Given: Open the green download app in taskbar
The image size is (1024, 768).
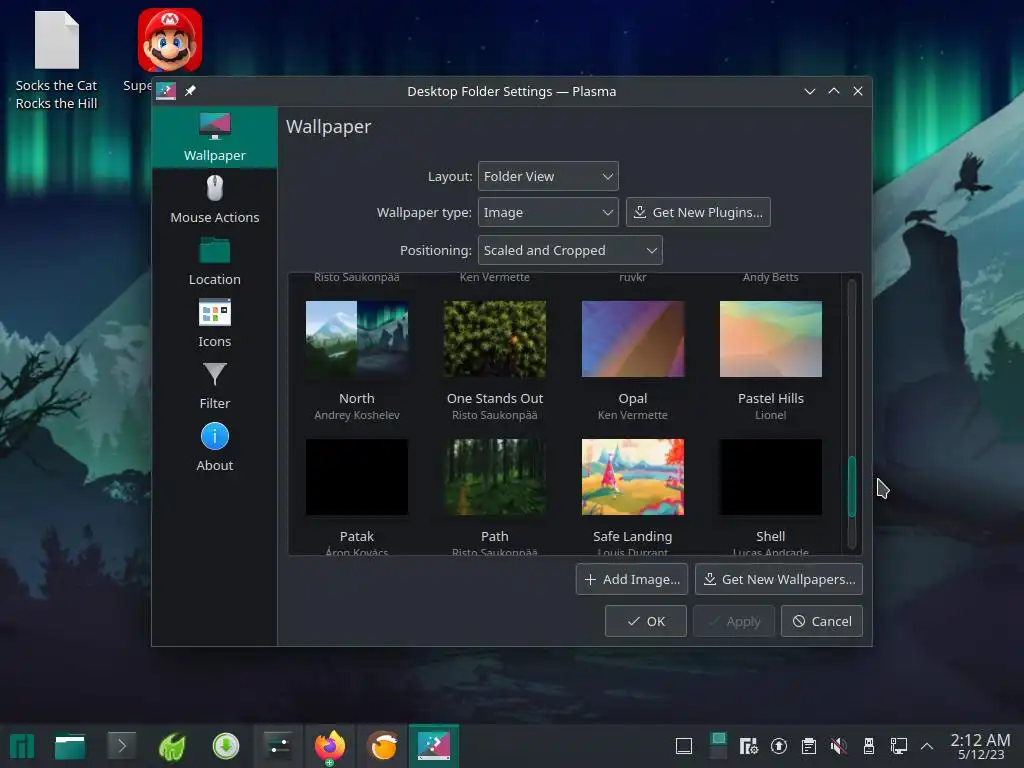Looking at the screenshot, I should click(x=225, y=746).
